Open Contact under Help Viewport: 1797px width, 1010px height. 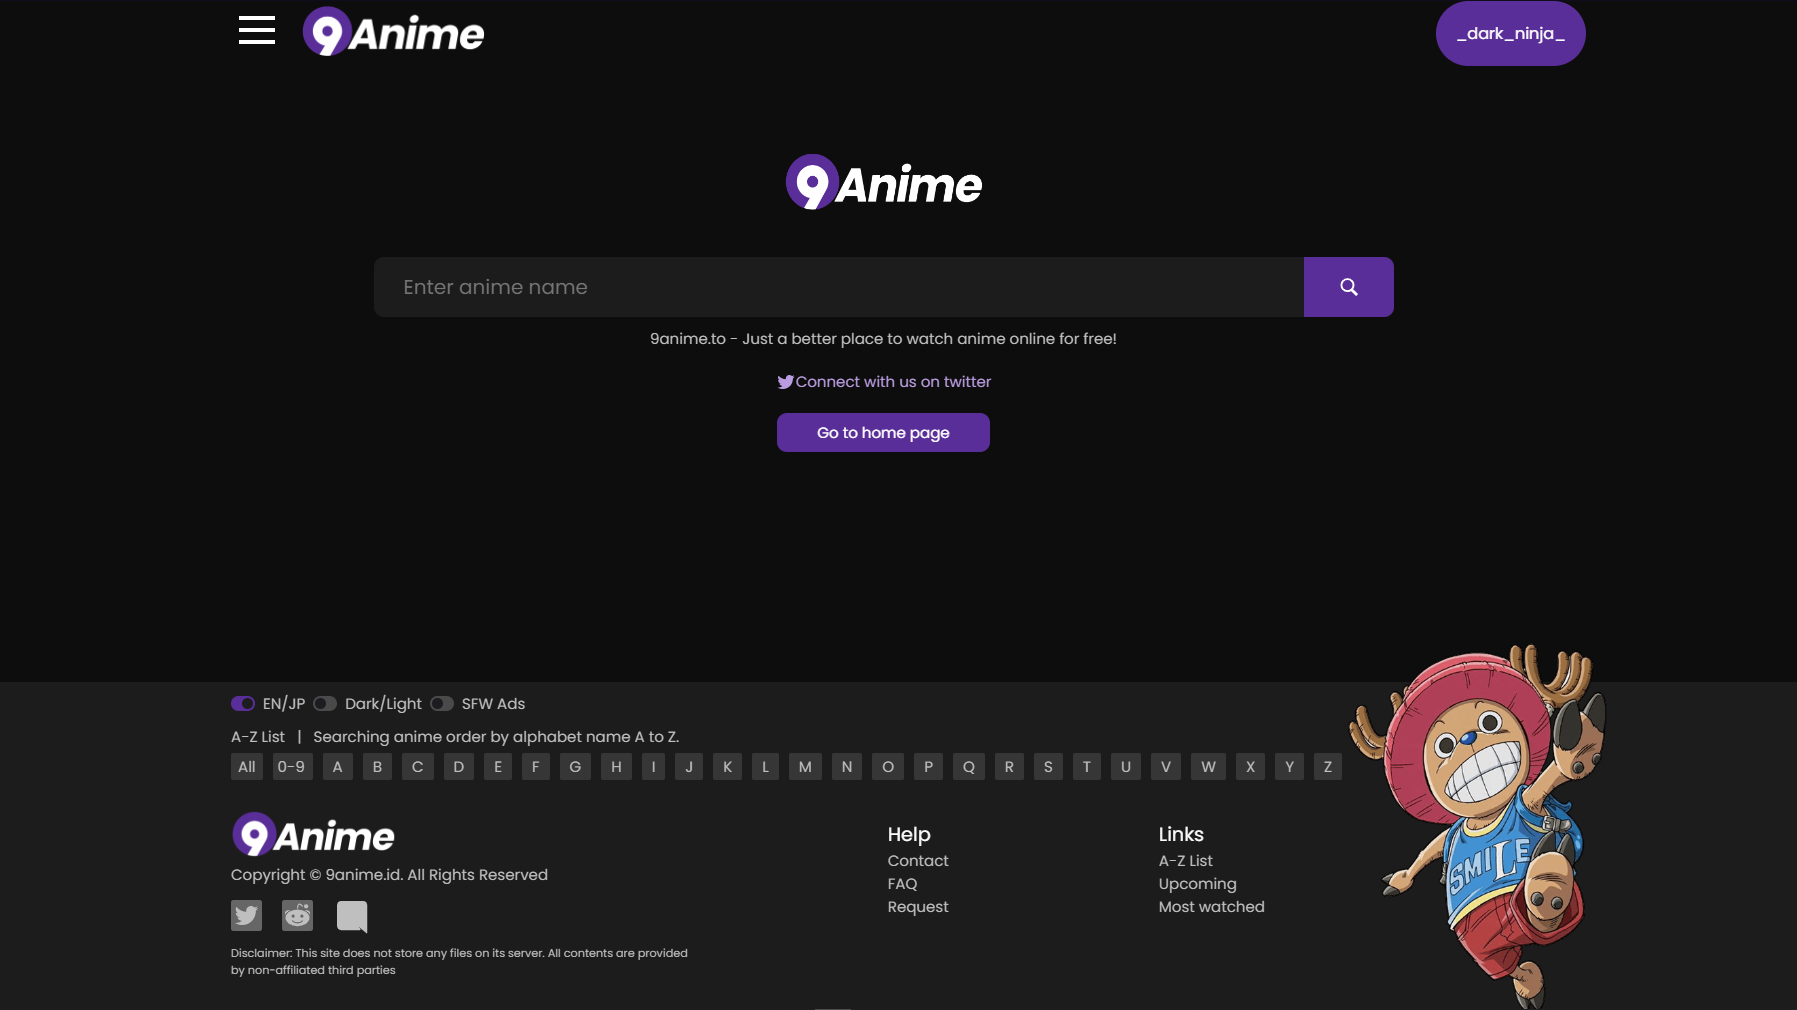click(918, 861)
